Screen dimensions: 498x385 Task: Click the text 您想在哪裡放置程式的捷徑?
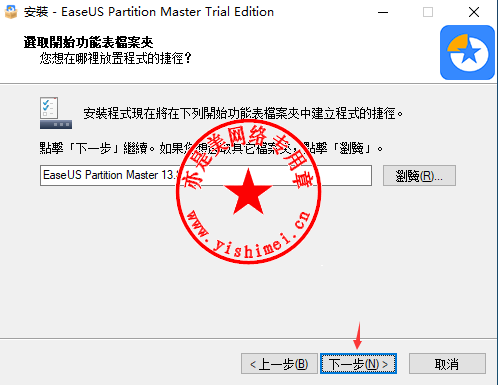coord(116,58)
